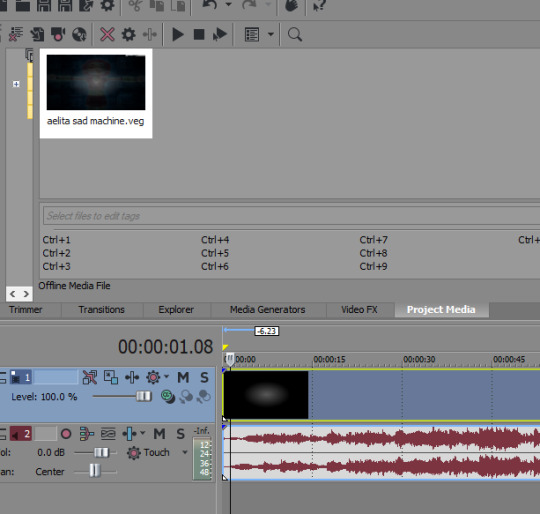This screenshot has height=514, width=540.
Task: Click Remove Unused Media icon
Action: 15,34
